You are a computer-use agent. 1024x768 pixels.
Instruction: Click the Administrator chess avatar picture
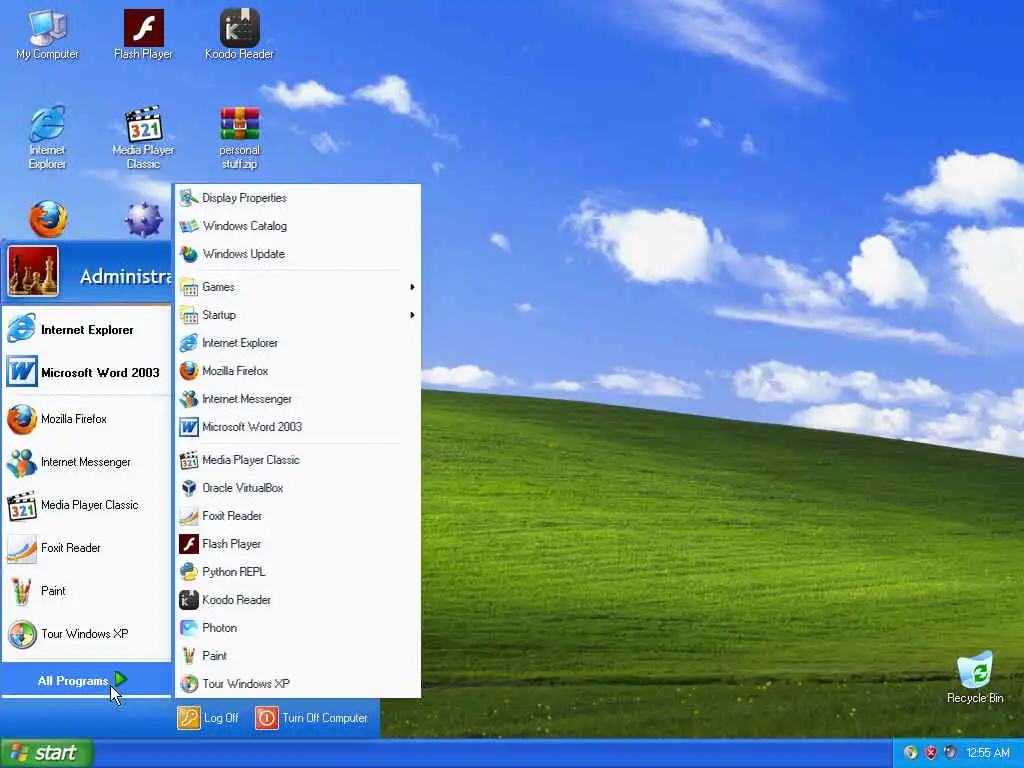[33, 272]
